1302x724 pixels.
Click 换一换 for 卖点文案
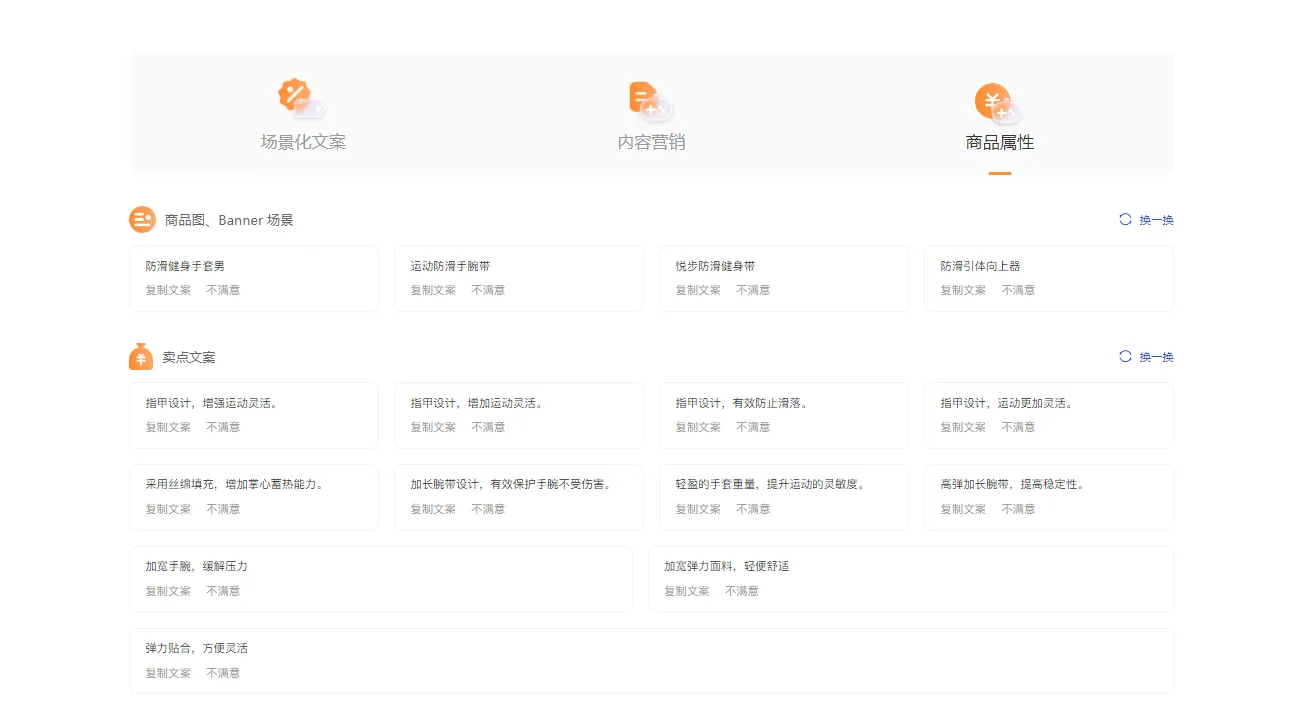coord(1156,357)
